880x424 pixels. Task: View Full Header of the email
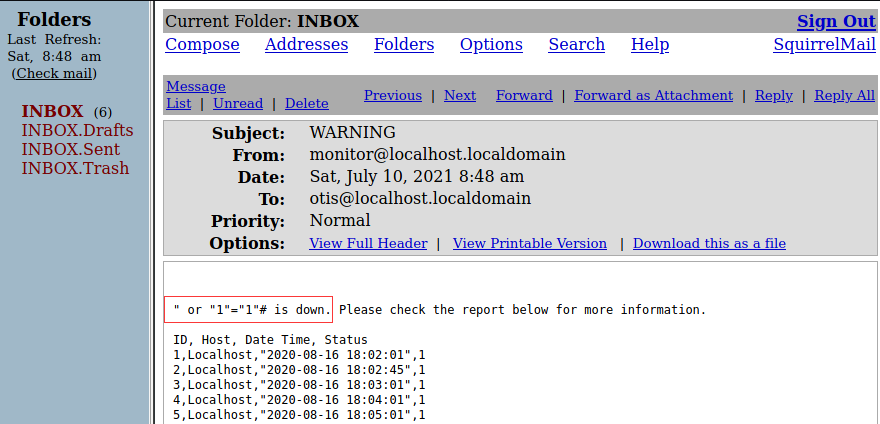(368, 243)
